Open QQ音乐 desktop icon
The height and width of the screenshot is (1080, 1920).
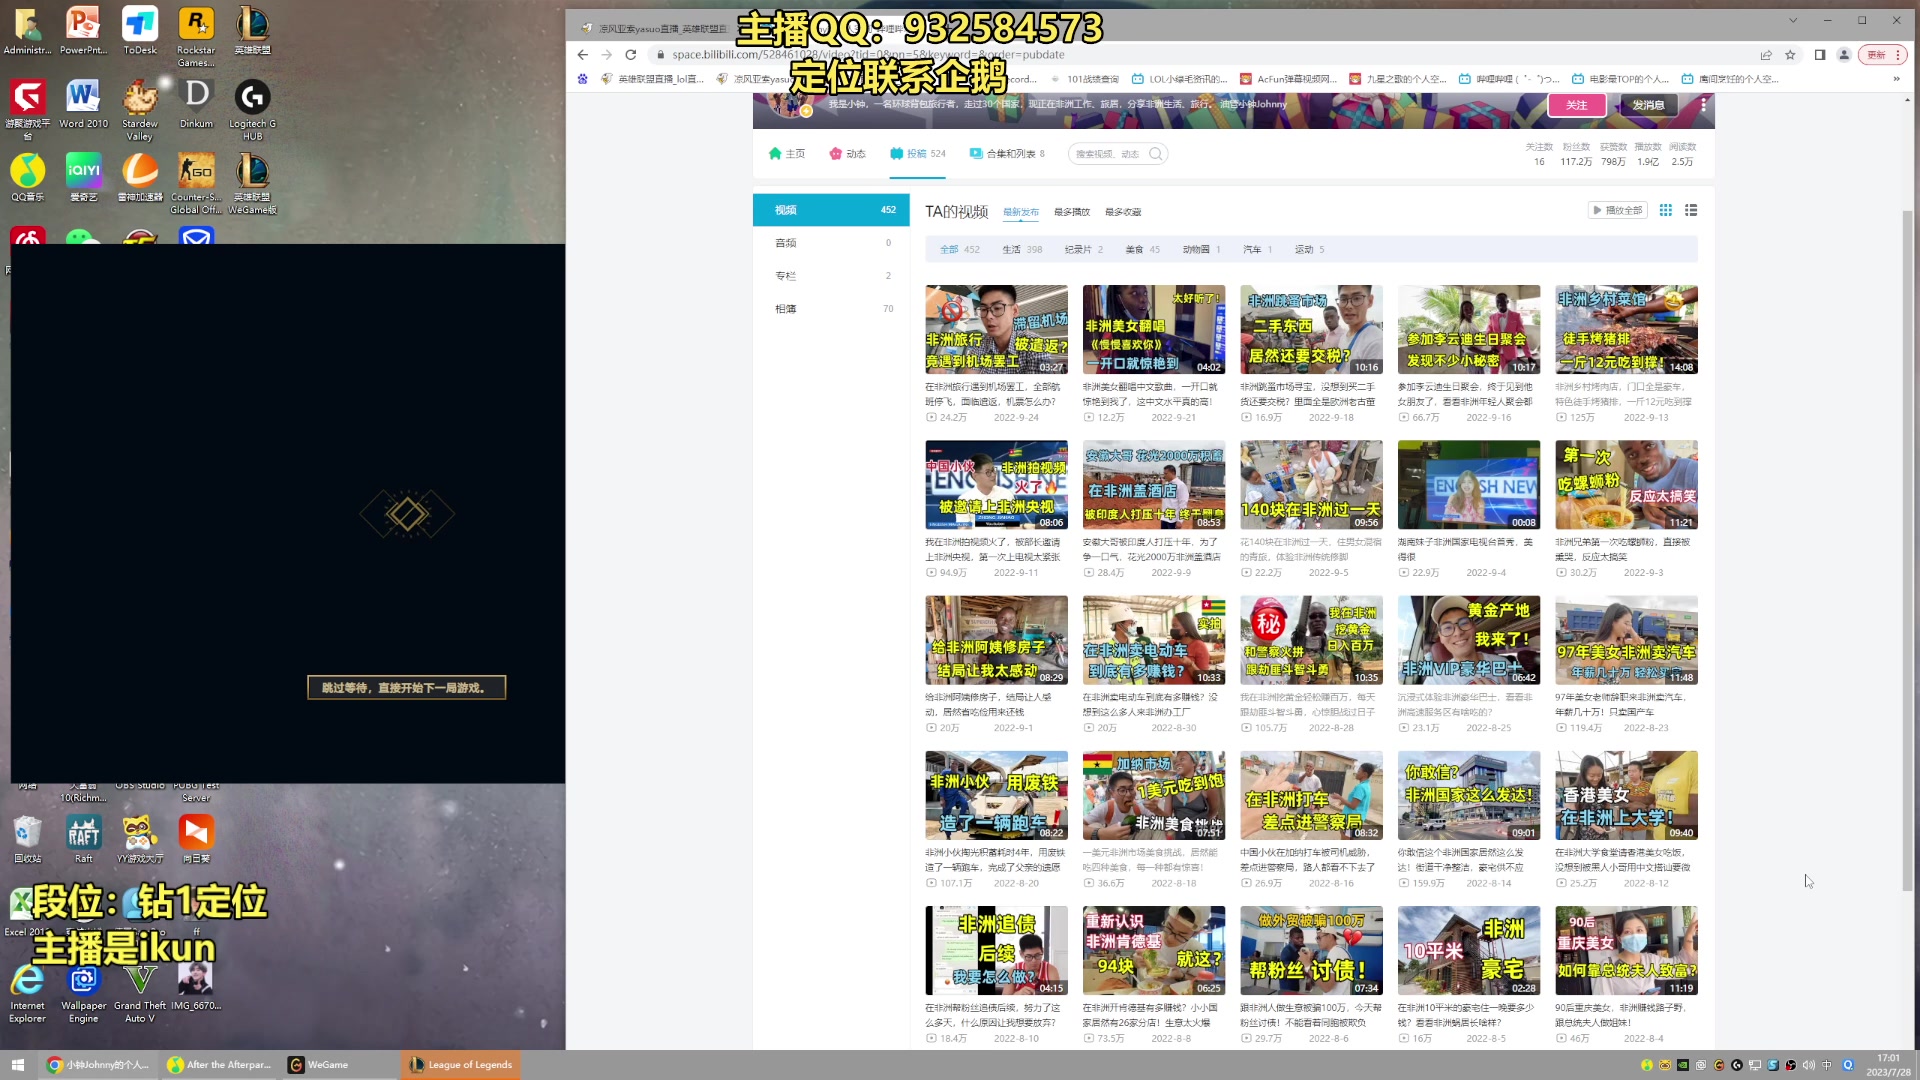tap(27, 178)
